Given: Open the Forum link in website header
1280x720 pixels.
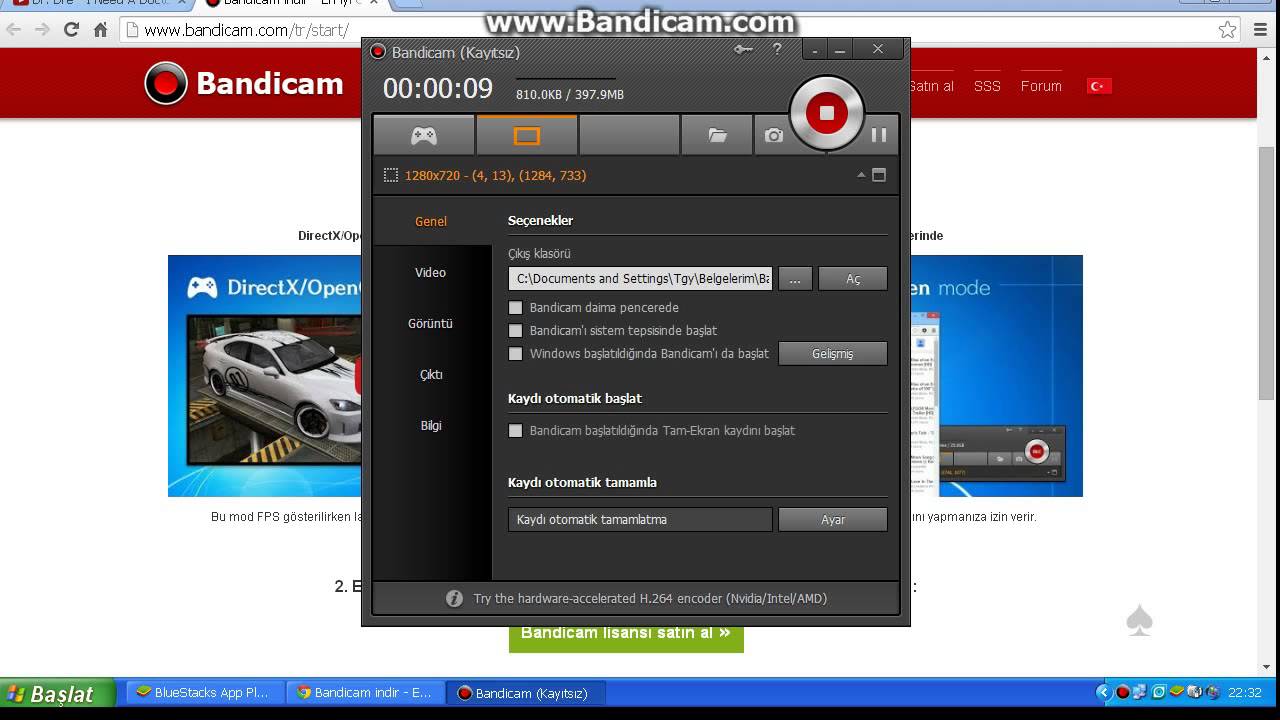Looking at the screenshot, I should pyautogui.click(x=1041, y=86).
